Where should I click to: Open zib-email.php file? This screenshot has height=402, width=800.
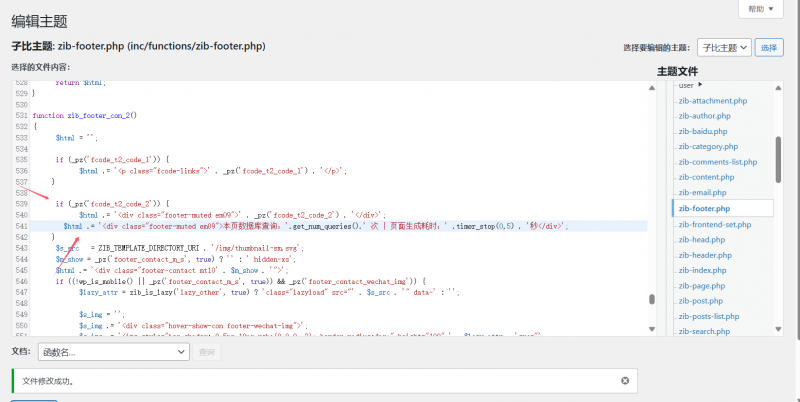704,192
